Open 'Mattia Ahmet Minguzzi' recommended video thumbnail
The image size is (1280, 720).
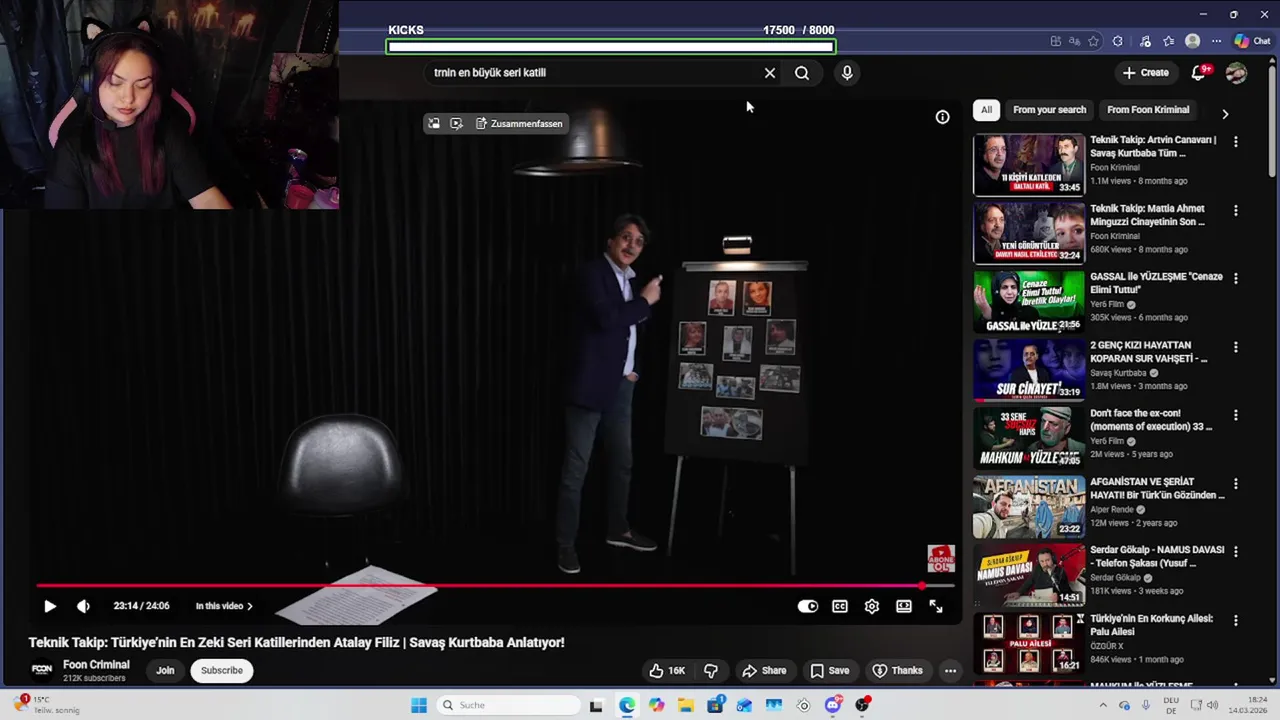click(x=1029, y=233)
